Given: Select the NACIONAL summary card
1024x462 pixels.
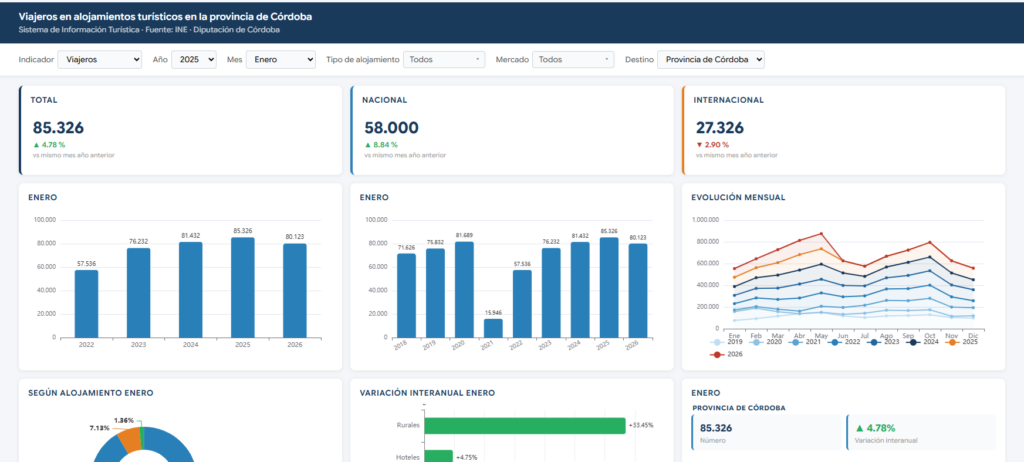Looking at the screenshot, I should pos(512,130).
